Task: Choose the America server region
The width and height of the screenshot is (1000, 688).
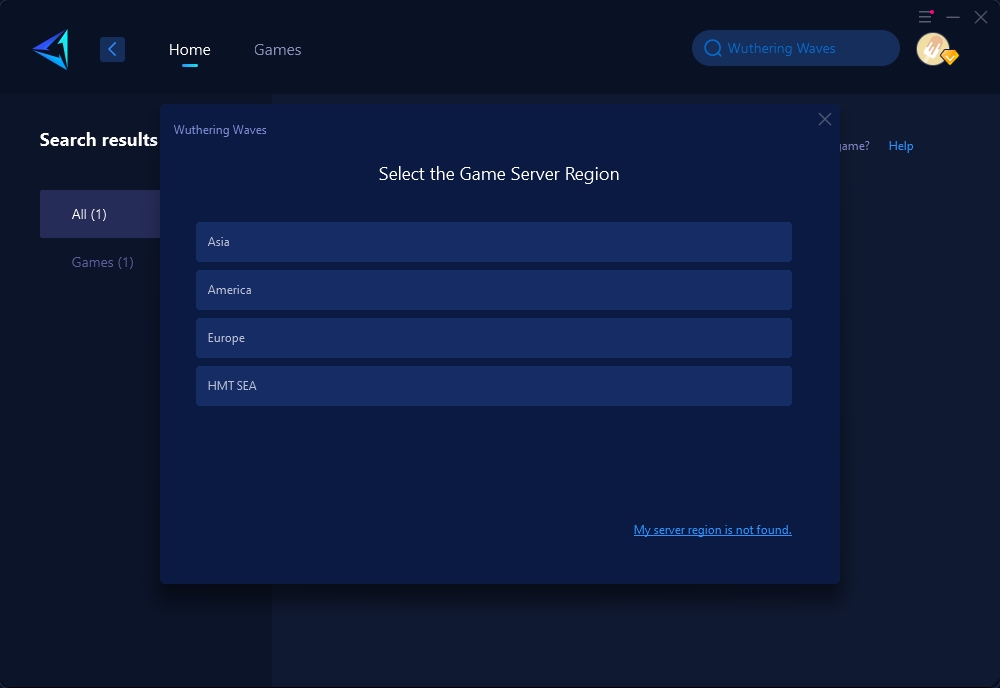Action: coord(494,289)
